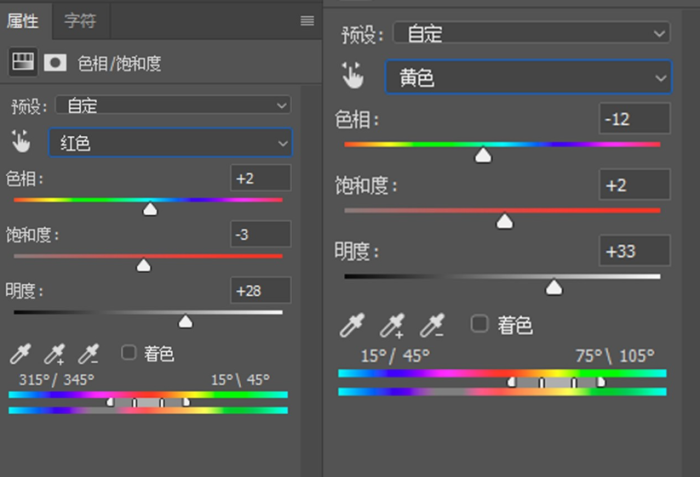The image size is (700, 477).
Task: Pick the eyedropper tool in the right panel
Action: (x=352, y=325)
